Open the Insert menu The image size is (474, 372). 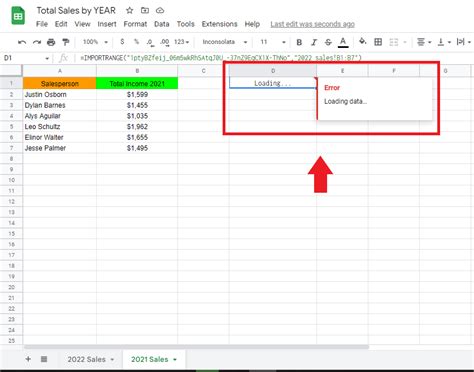[107, 24]
